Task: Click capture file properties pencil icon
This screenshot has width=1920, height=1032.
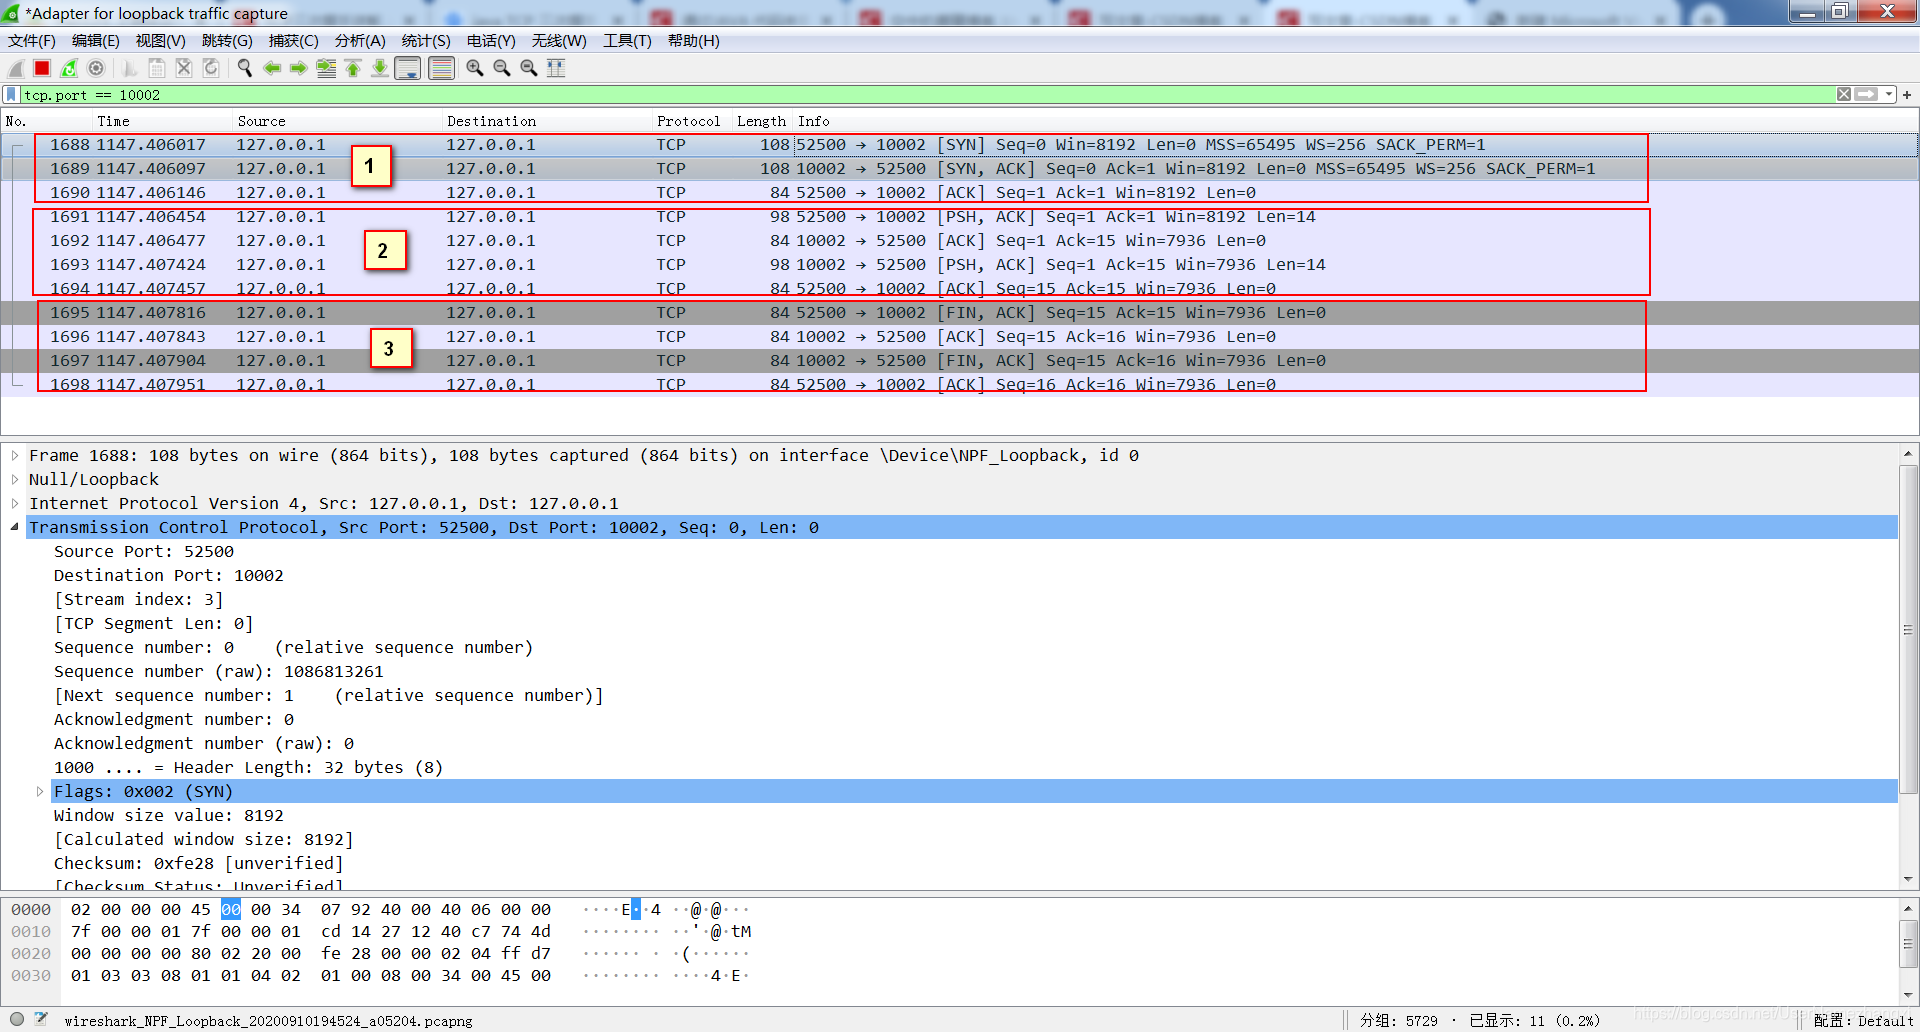Action: 41,1019
